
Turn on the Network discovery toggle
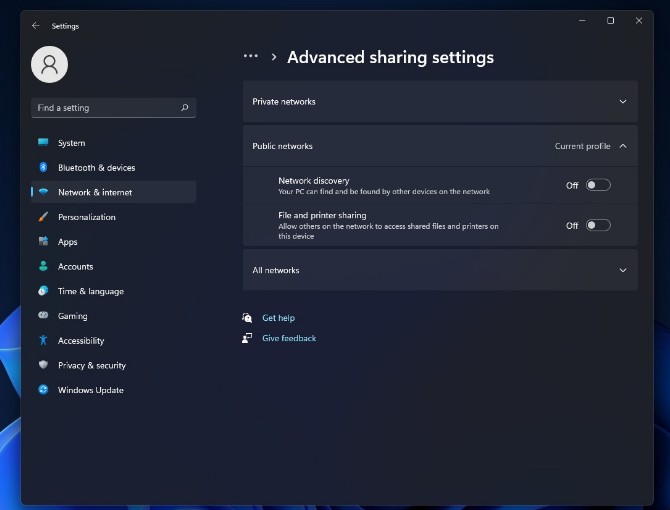click(598, 185)
